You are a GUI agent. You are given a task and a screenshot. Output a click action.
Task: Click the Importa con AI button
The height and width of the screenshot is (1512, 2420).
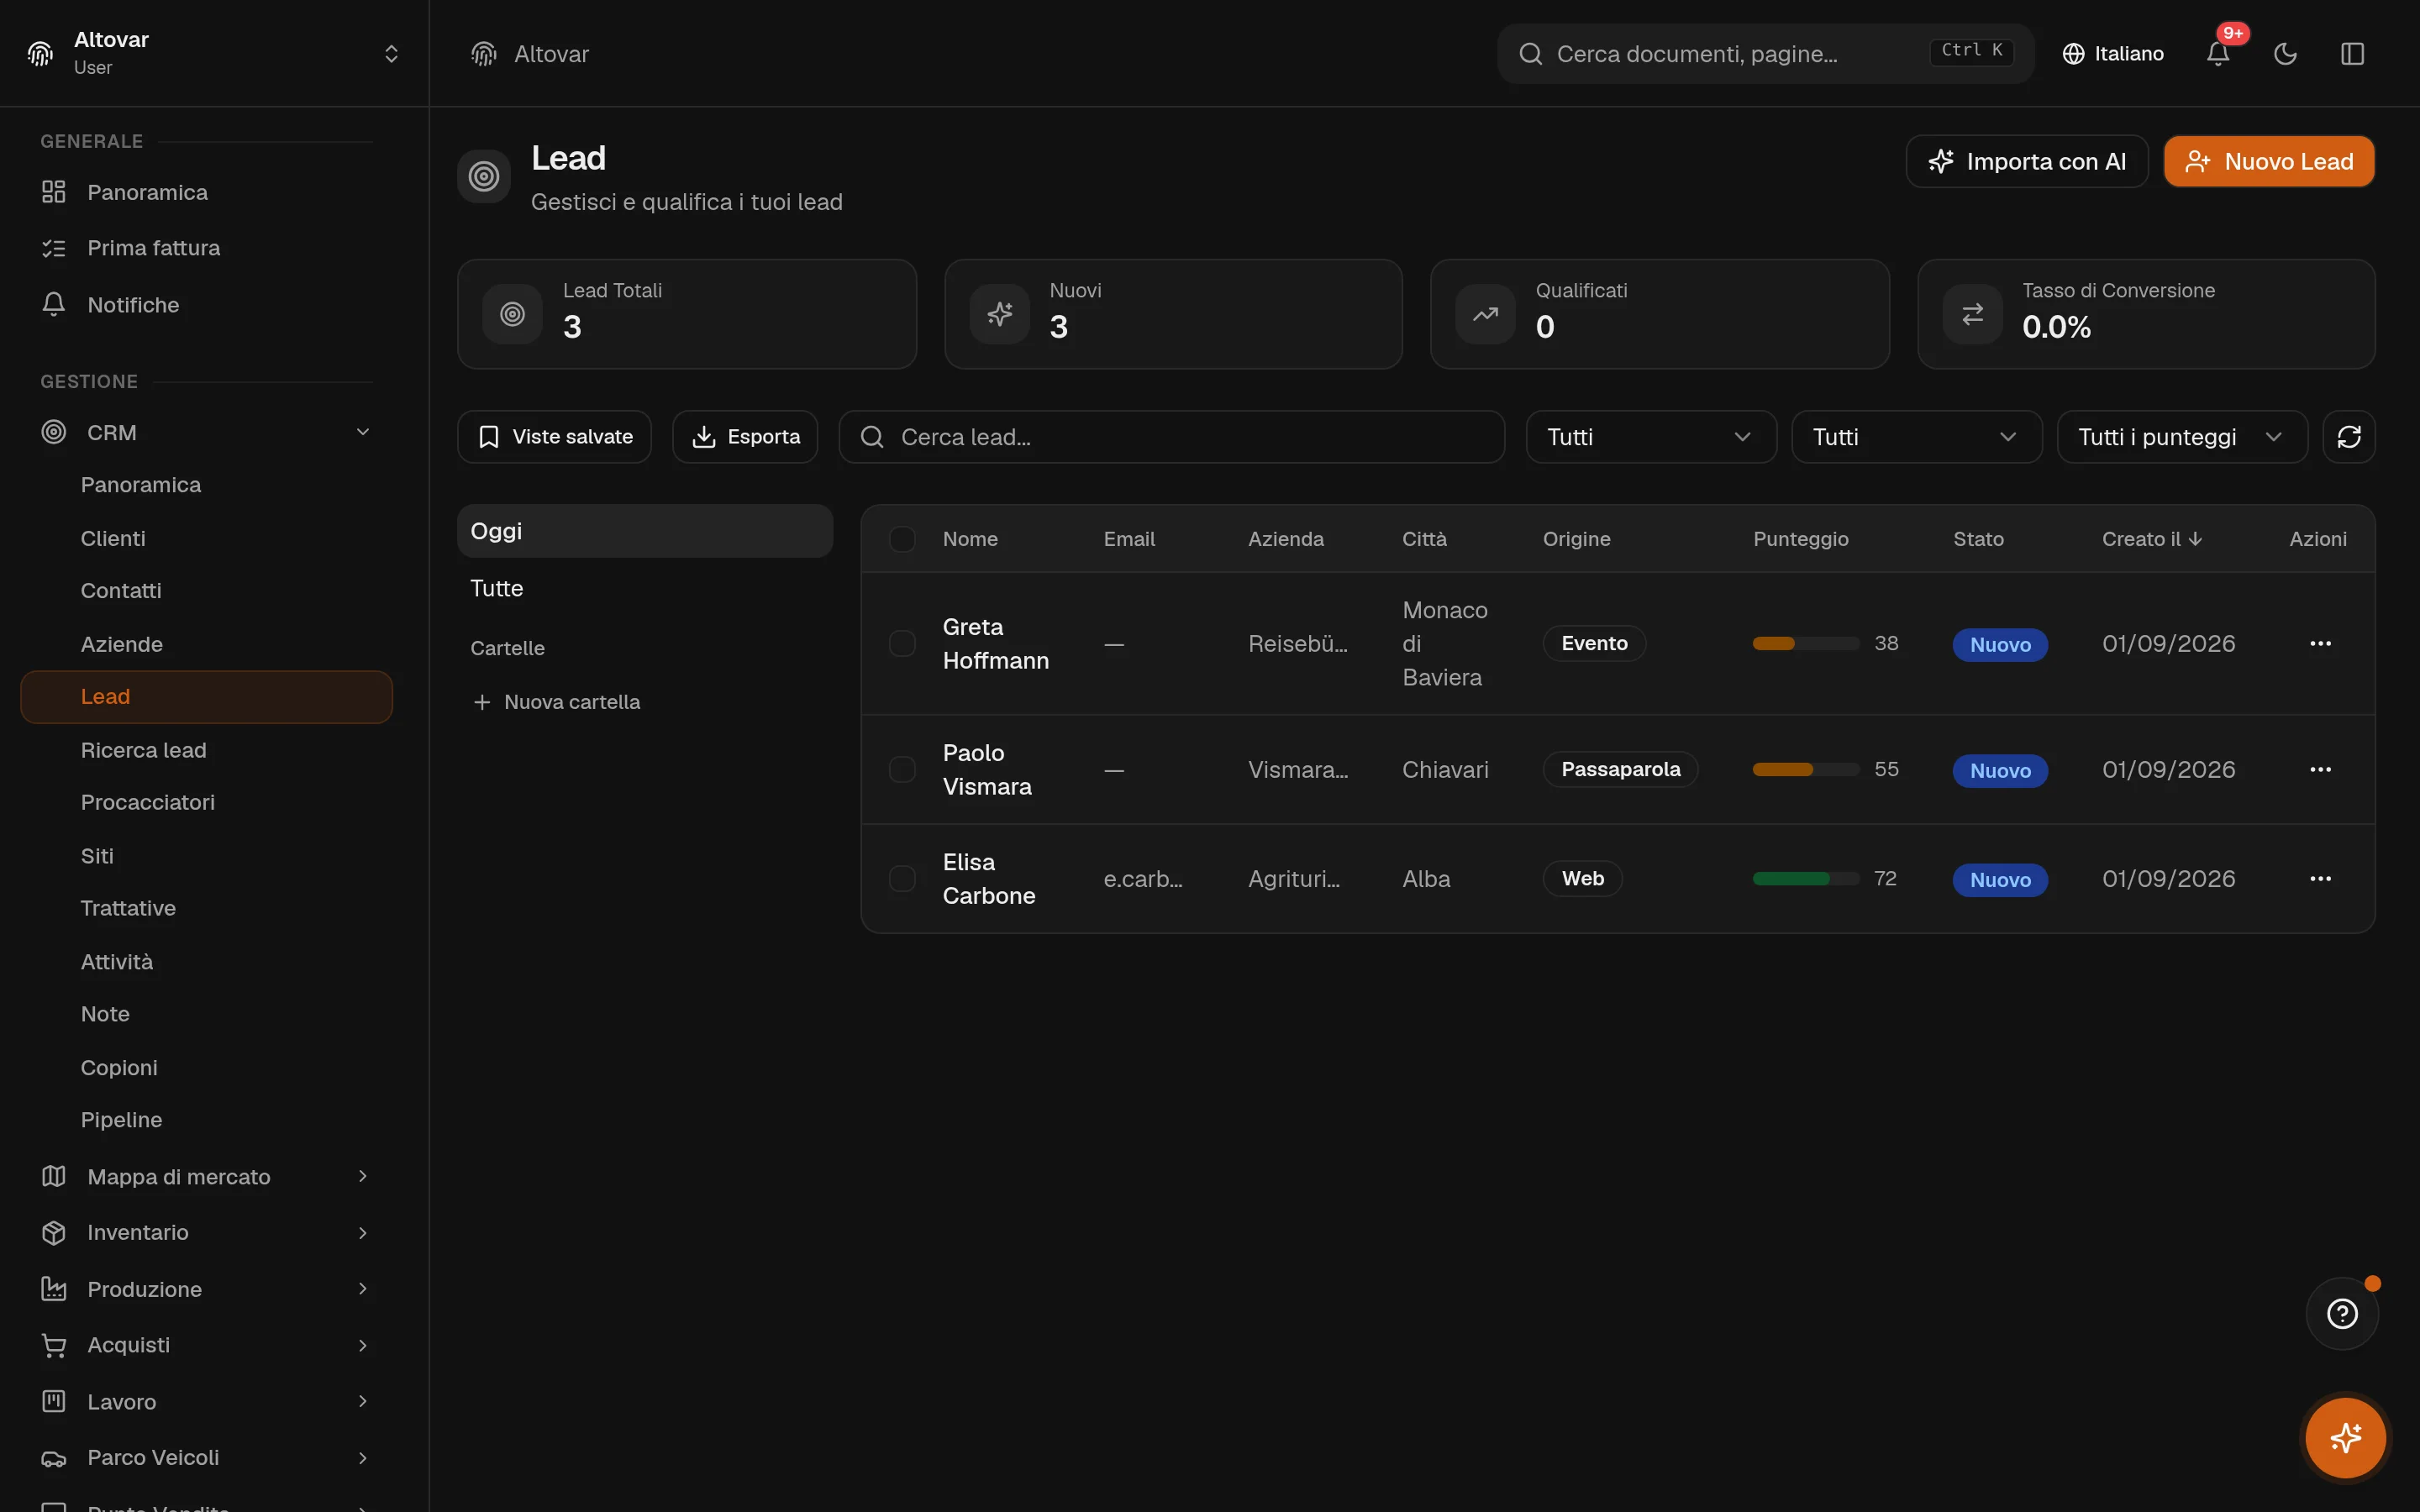click(2027, 161)
